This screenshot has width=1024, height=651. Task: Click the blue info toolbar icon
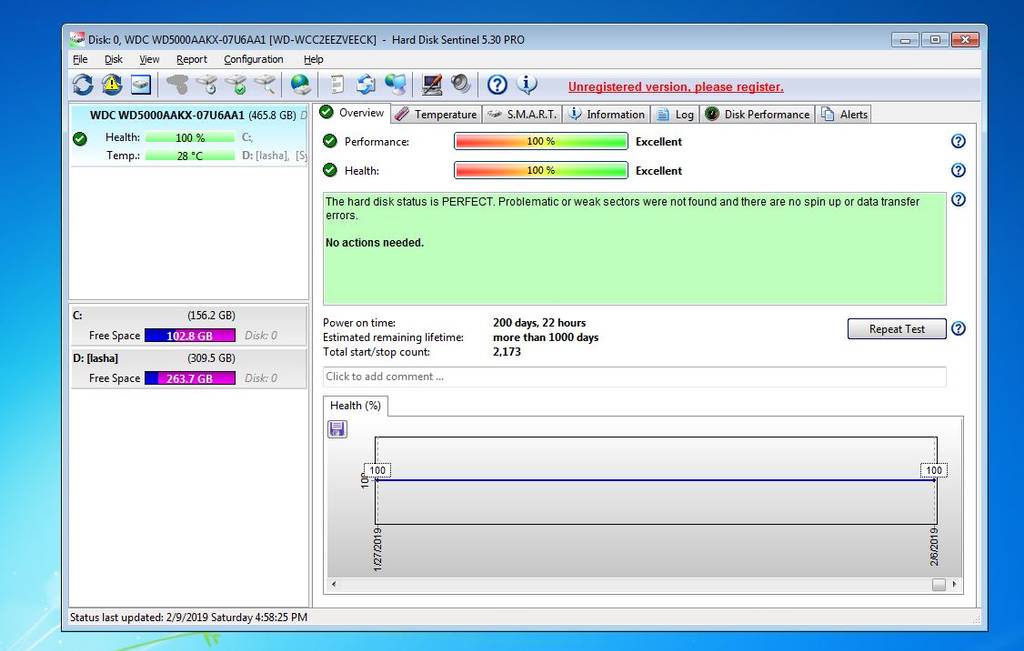526,85
